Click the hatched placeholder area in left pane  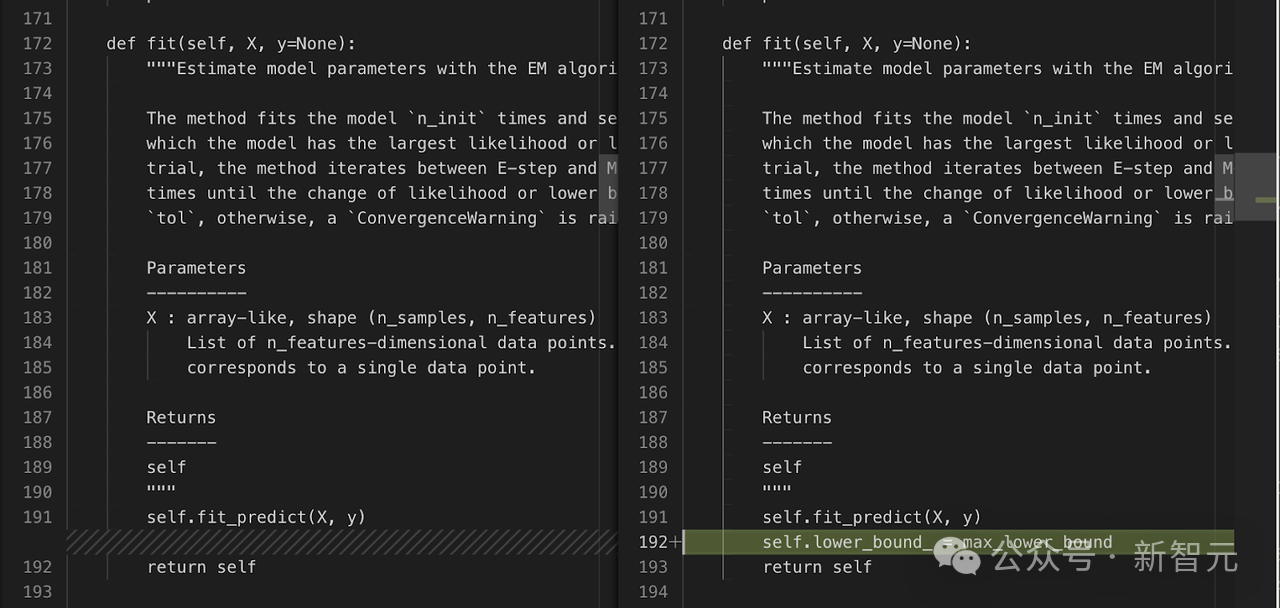pos(341,542)
